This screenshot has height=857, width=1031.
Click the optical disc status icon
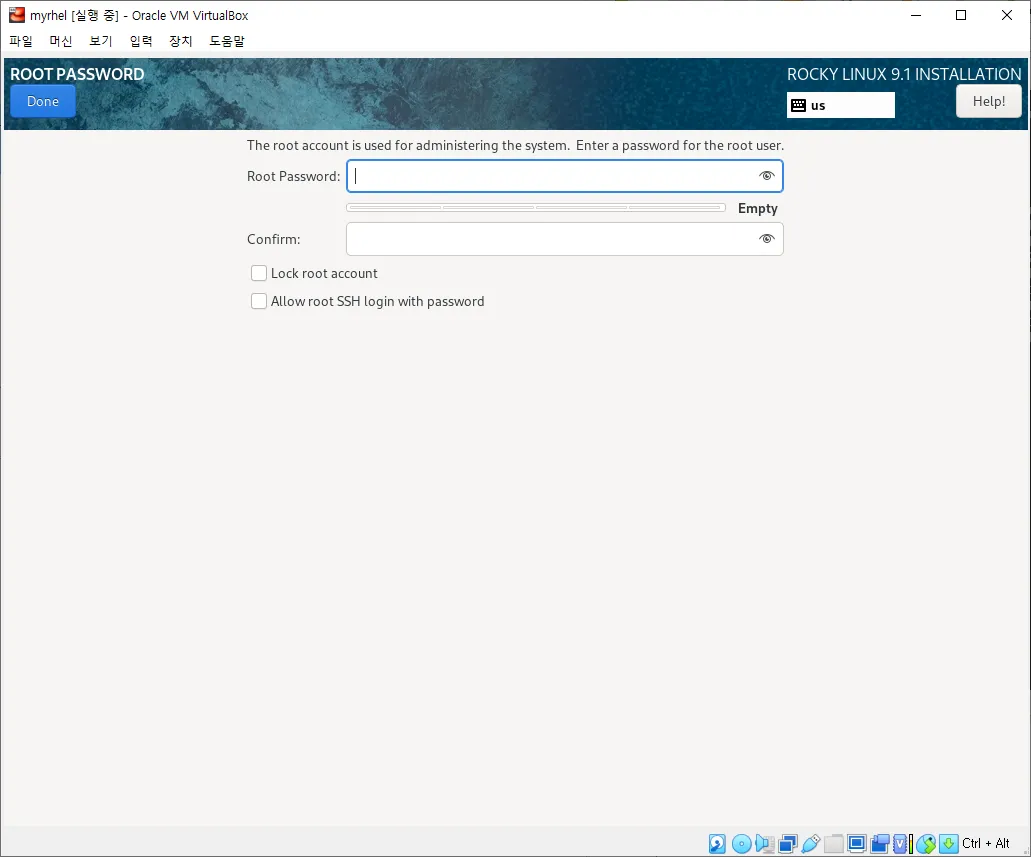(742, 843)
